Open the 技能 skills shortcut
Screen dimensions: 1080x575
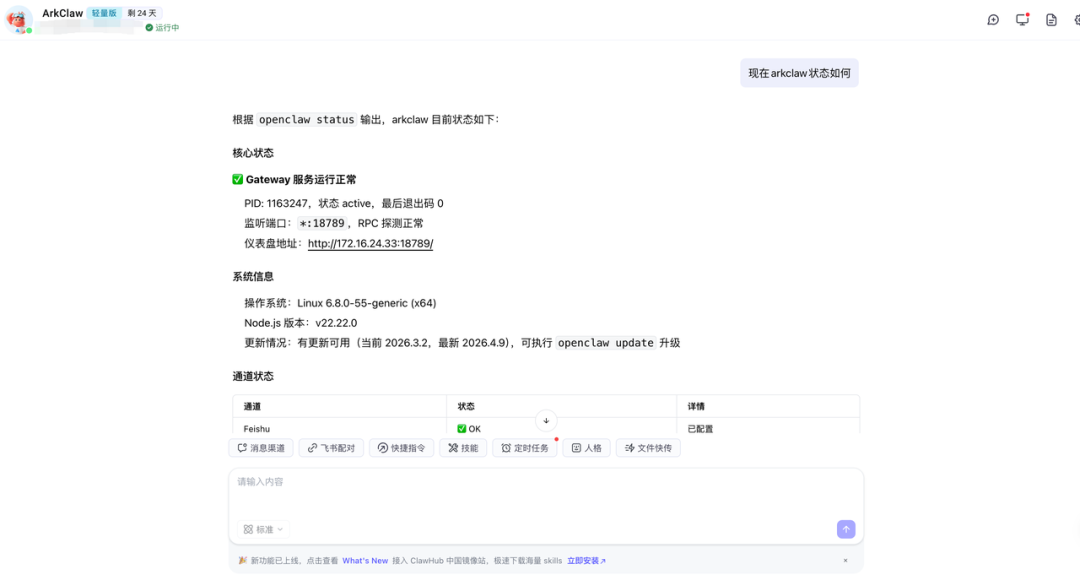click(463, 448)
